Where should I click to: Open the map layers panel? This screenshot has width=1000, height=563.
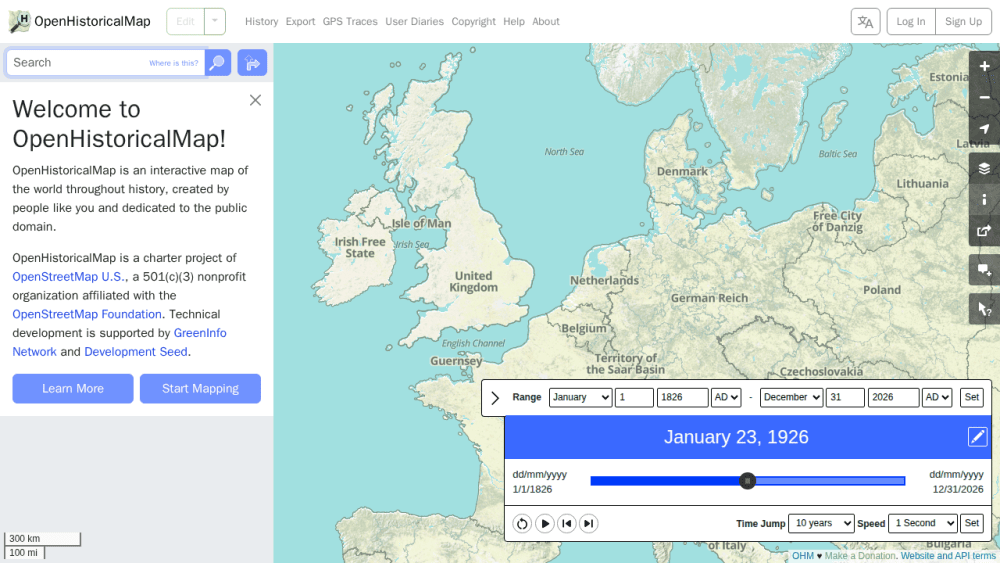pyautogui.click(x=984, y=168)
